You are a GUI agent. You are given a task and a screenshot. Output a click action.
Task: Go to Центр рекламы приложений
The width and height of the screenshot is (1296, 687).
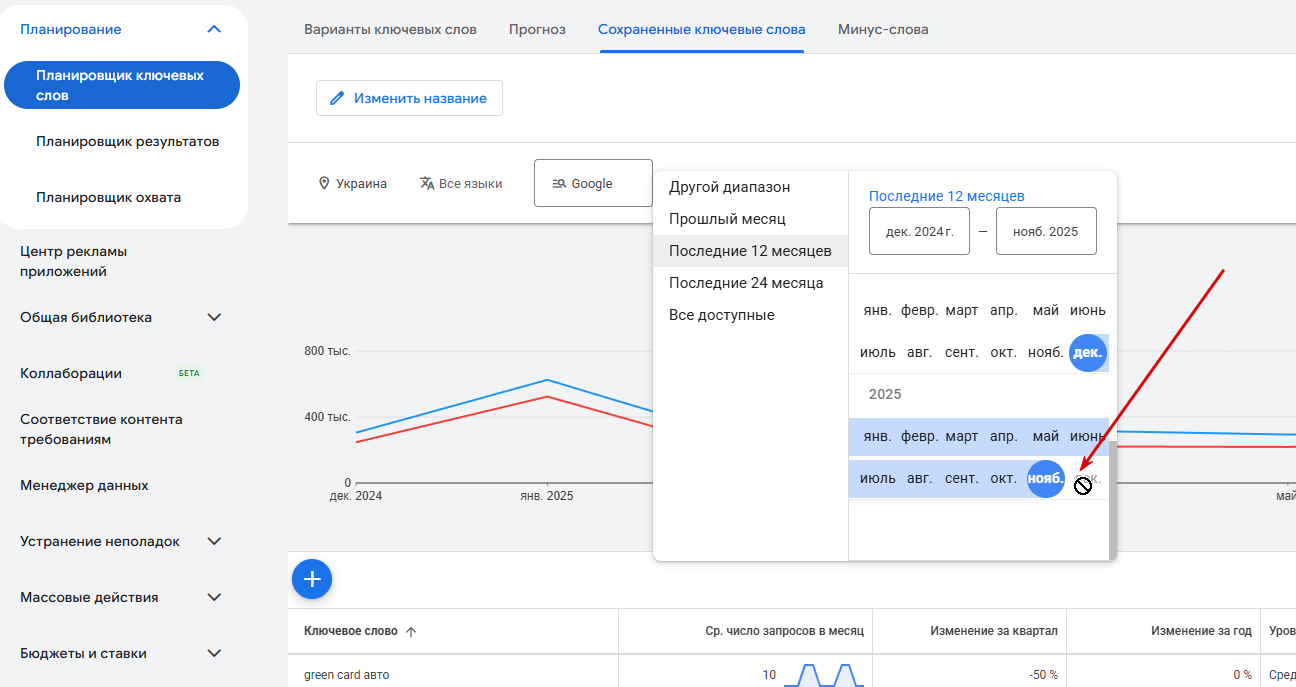click(73, 261)
